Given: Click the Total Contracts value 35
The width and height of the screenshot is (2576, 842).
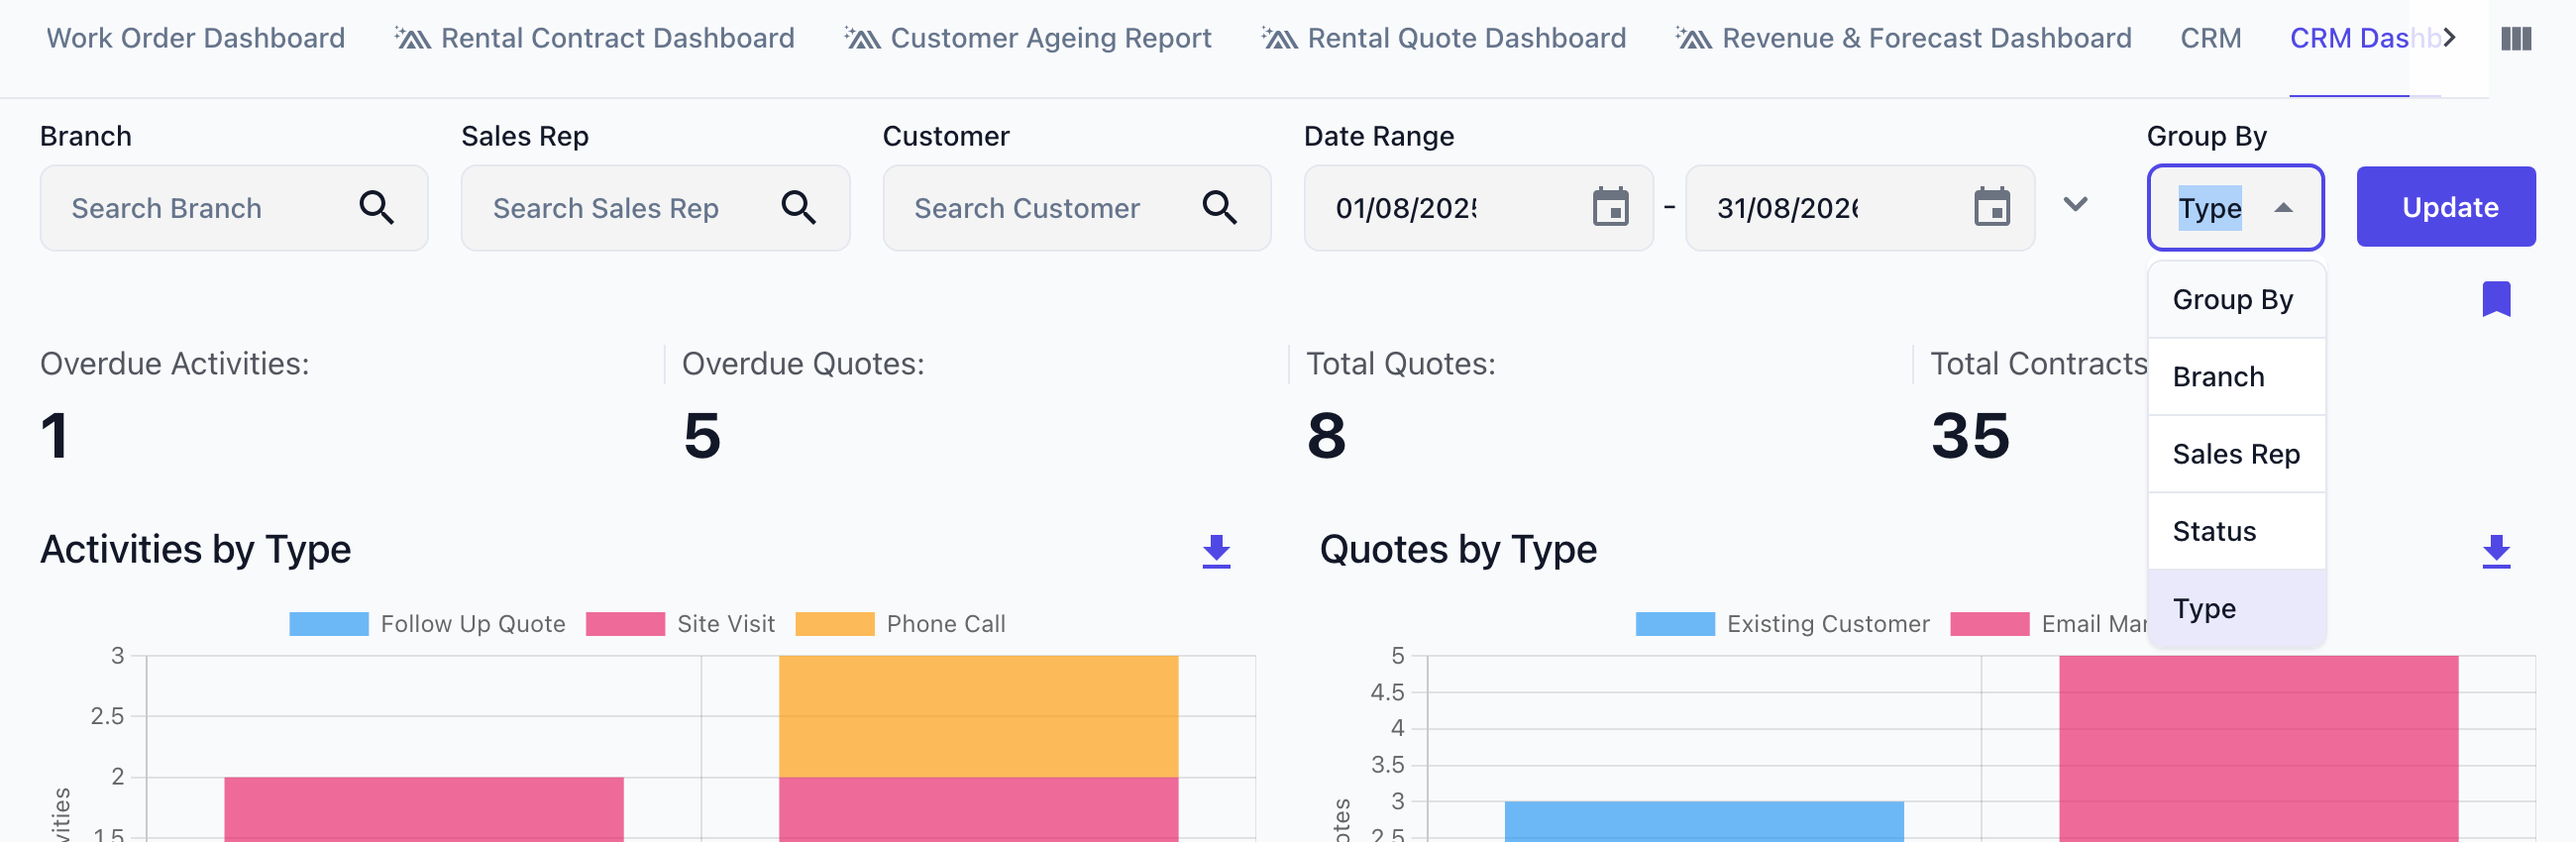Looking at the screenshot, I should click(x=1969, y=436).
